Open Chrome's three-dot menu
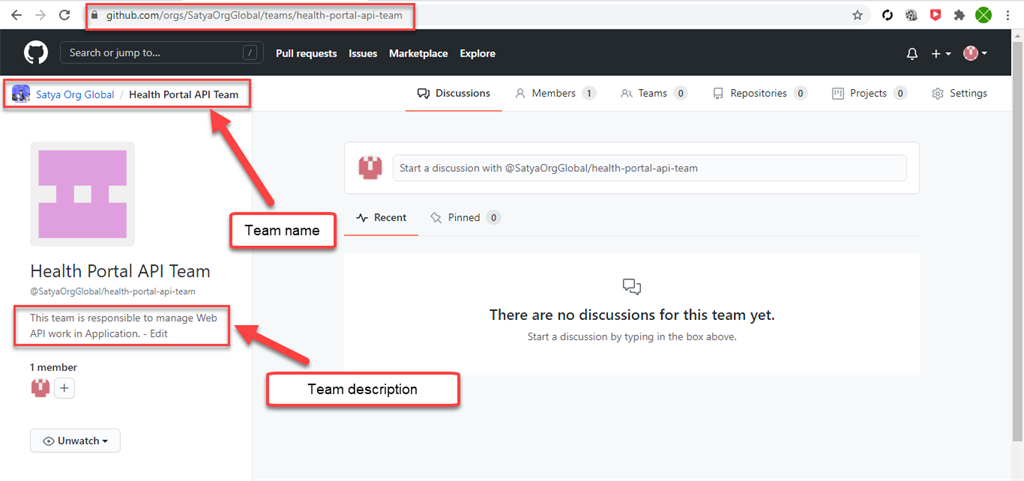1024x481 pixels. (1008, 15)
